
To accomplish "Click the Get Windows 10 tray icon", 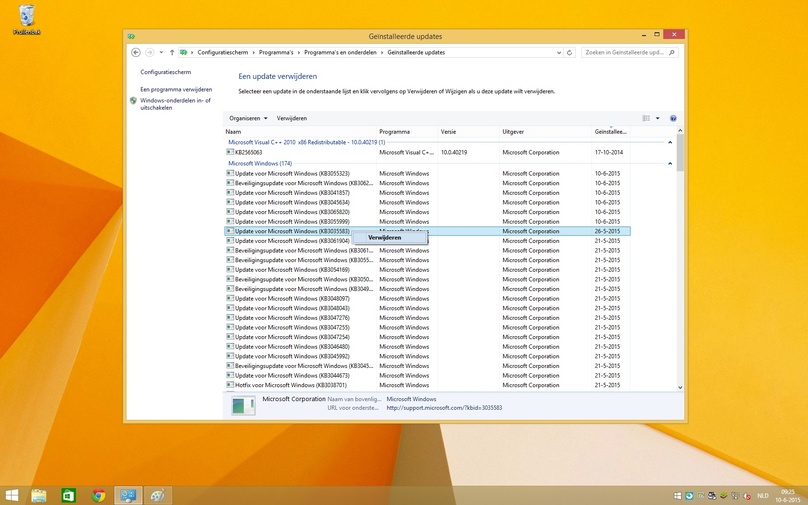I will [x=677, y=496].
